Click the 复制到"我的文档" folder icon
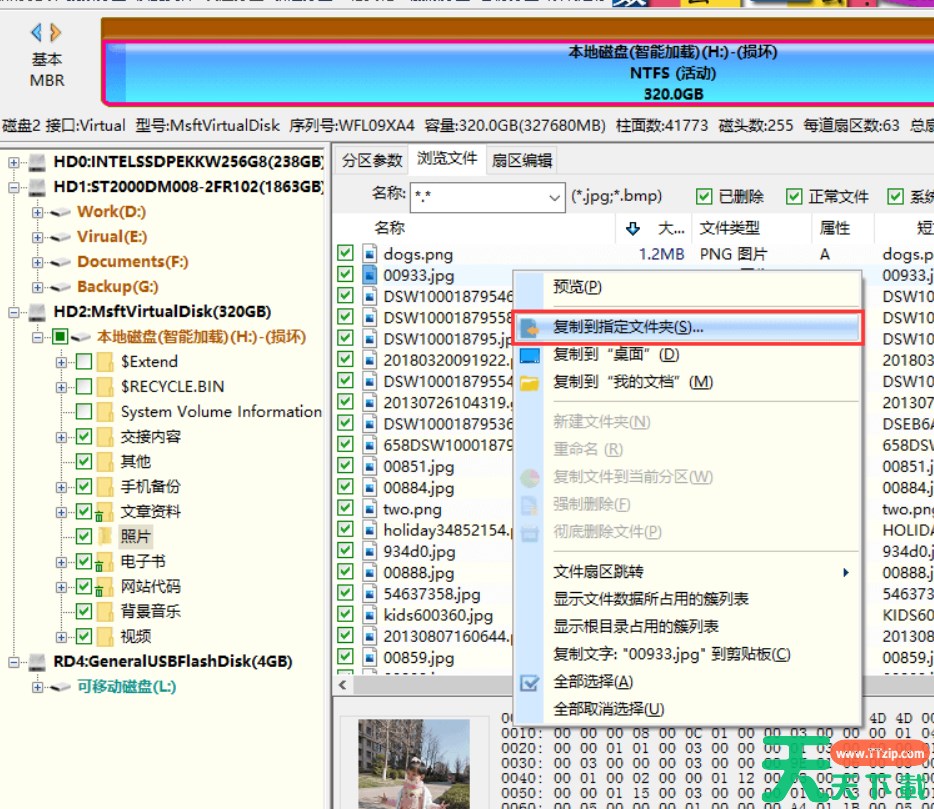 point(530,382)
